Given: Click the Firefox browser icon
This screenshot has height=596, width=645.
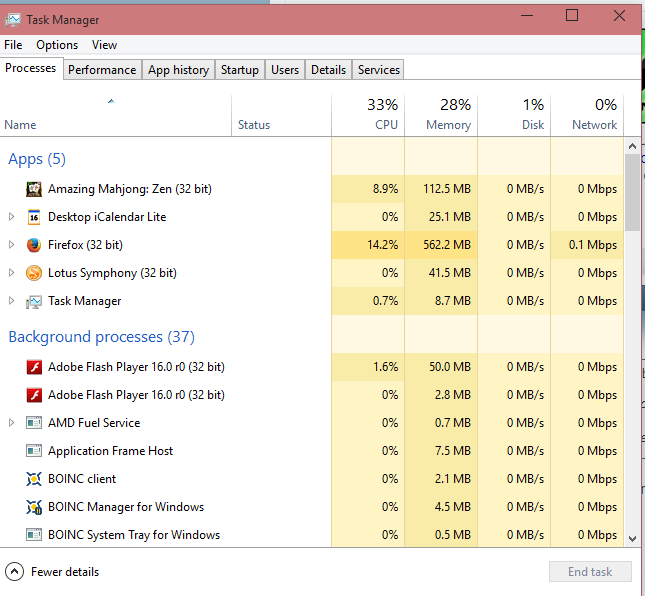Looking at the screenshot, I should pyautogui.click(x=34, y=245).
